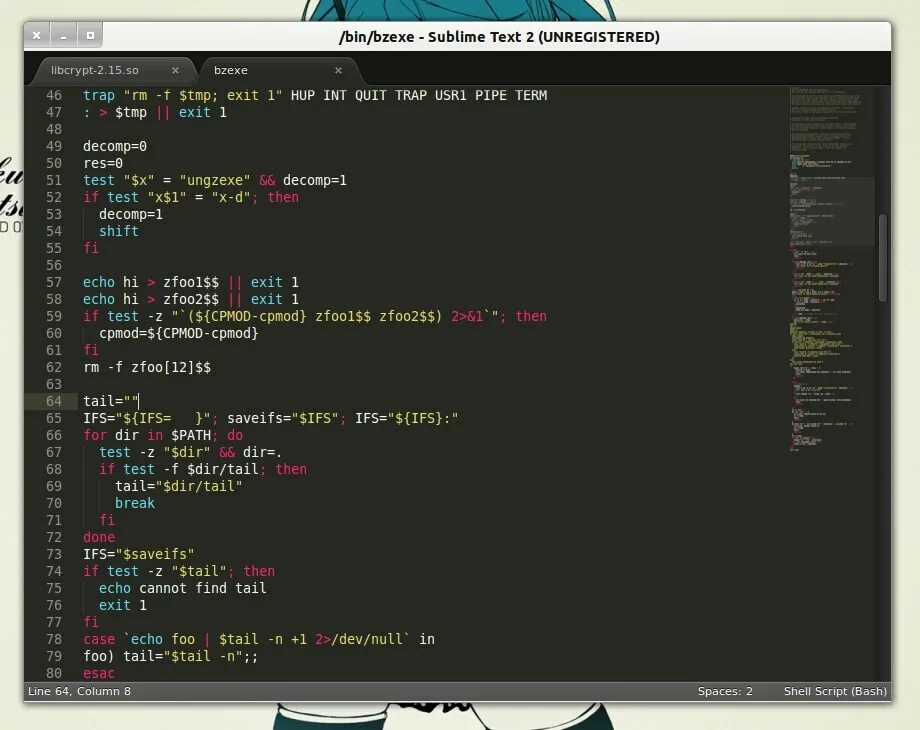This screenshot has width=920, height=730.
Task: Click the 'trap' keyword on line 46
Action: (99, 95)
